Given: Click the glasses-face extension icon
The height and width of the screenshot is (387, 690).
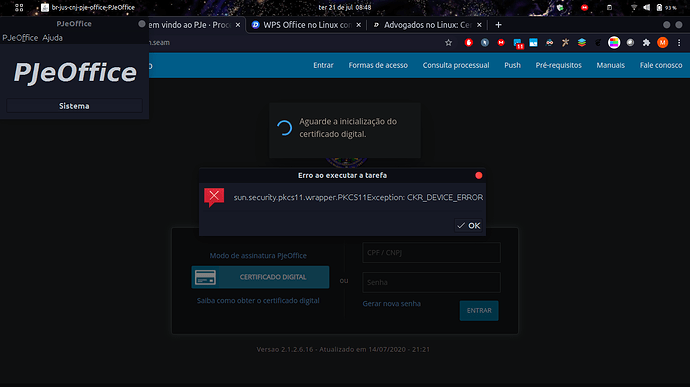Looking at the screenshot, I should coord(549,43).
